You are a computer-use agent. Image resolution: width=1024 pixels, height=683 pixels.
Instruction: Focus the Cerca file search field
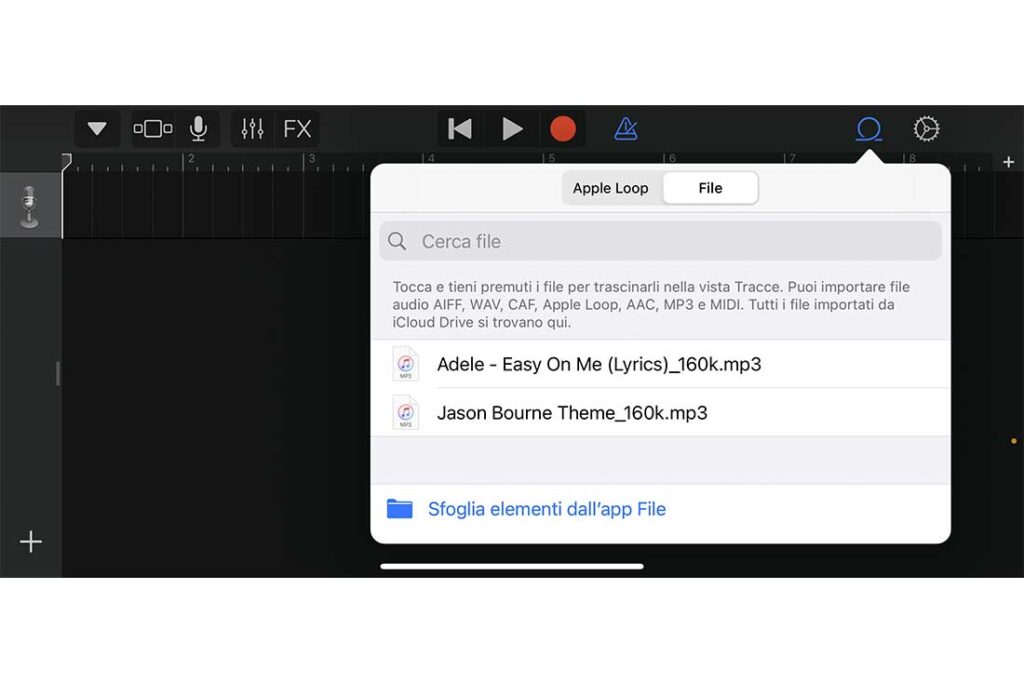[660, 242]
